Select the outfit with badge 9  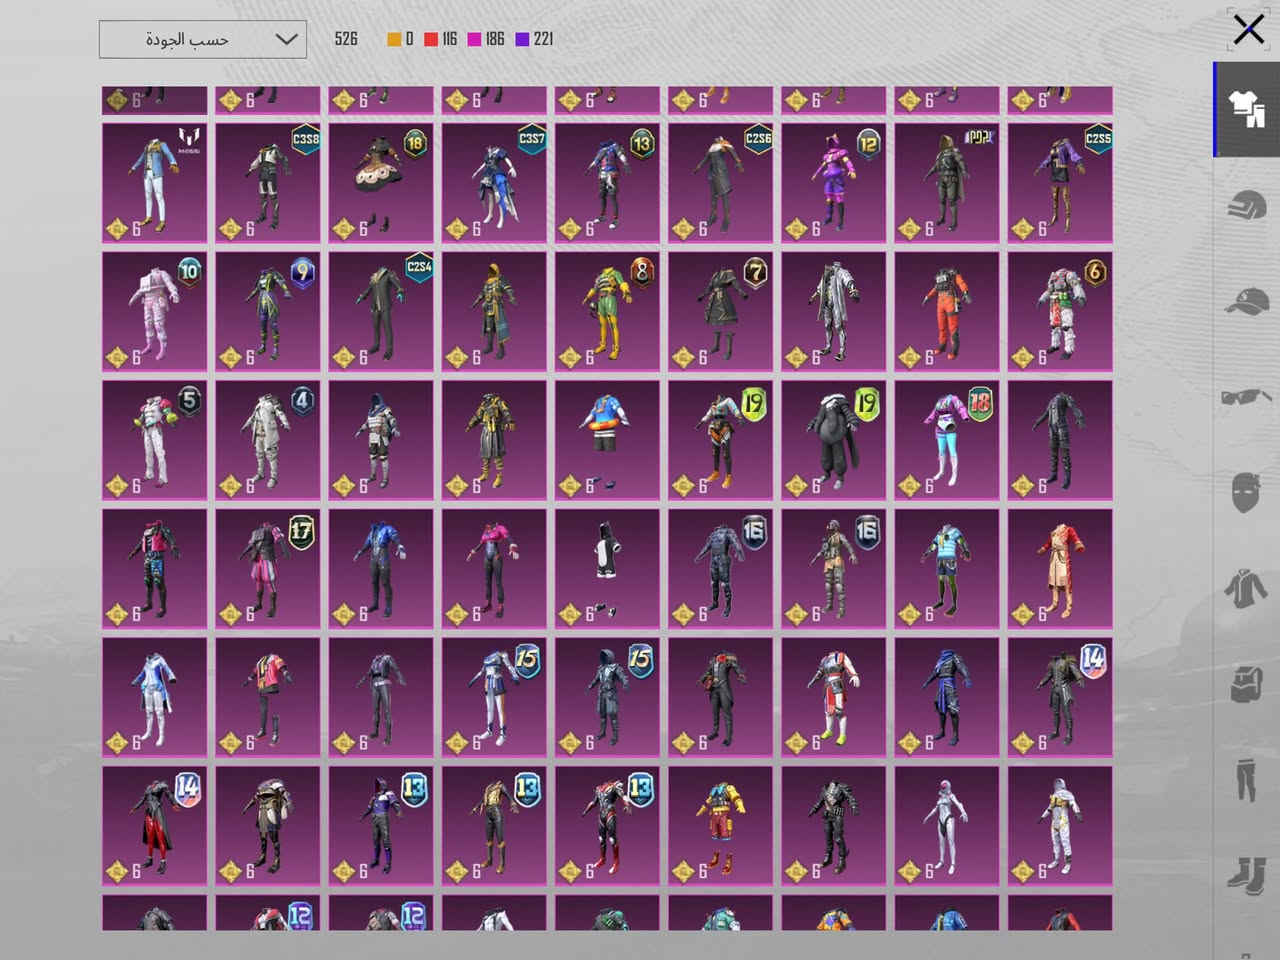point(268,311)
